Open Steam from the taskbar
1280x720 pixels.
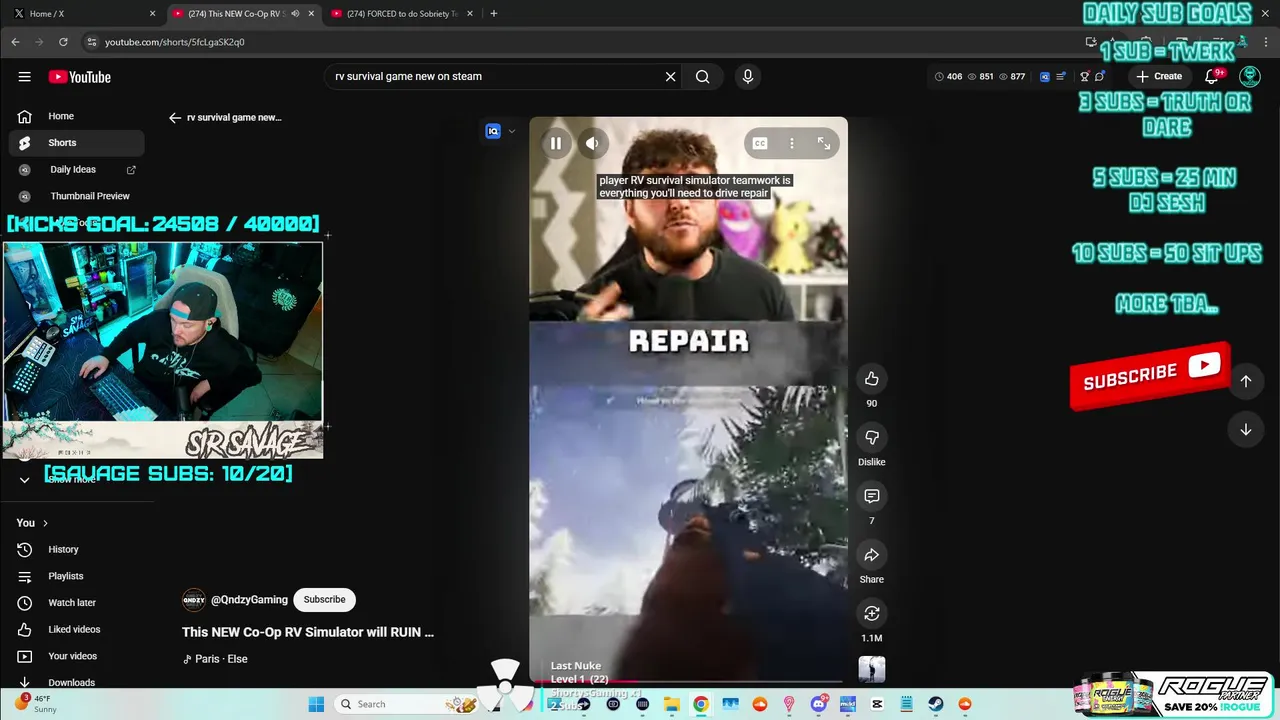(935, 704)
